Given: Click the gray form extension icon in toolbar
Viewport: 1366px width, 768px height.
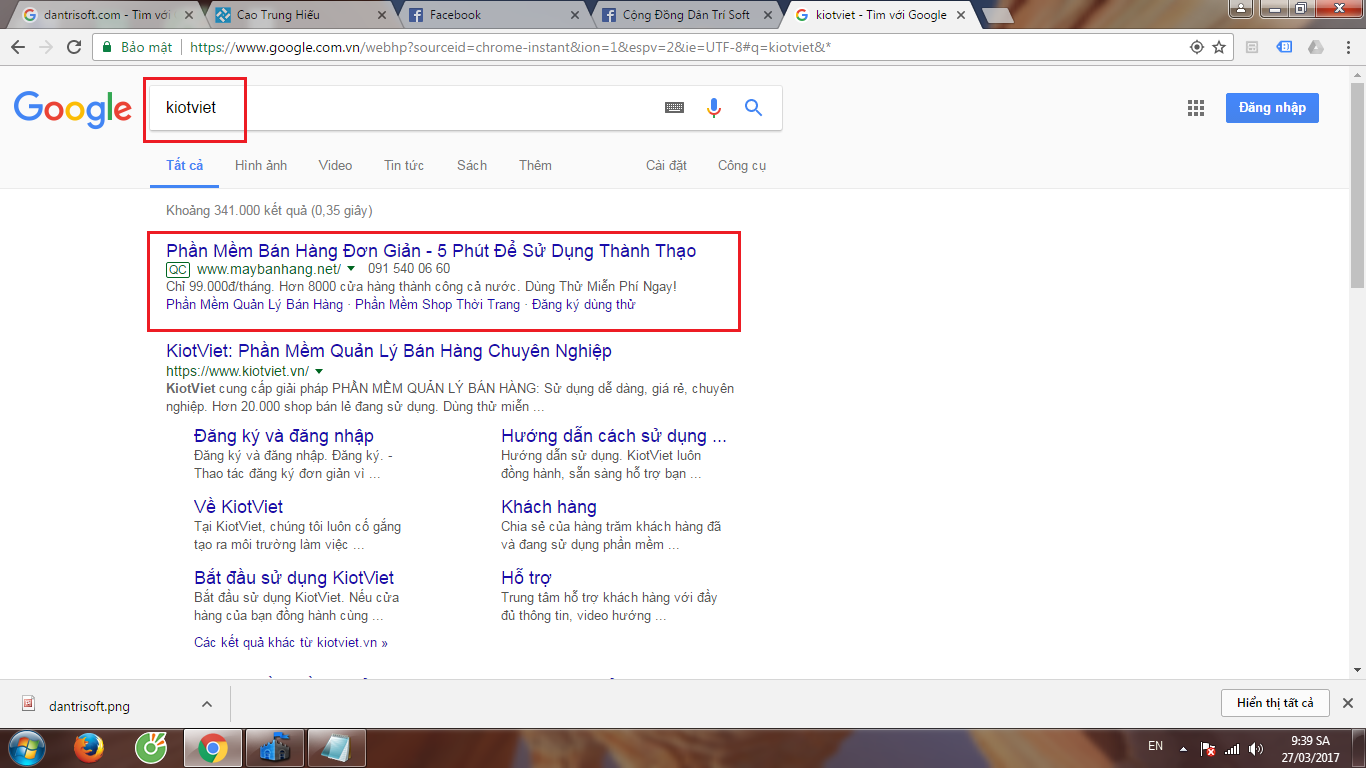Looking at the screenshot, I should (x=1253, y=47).
